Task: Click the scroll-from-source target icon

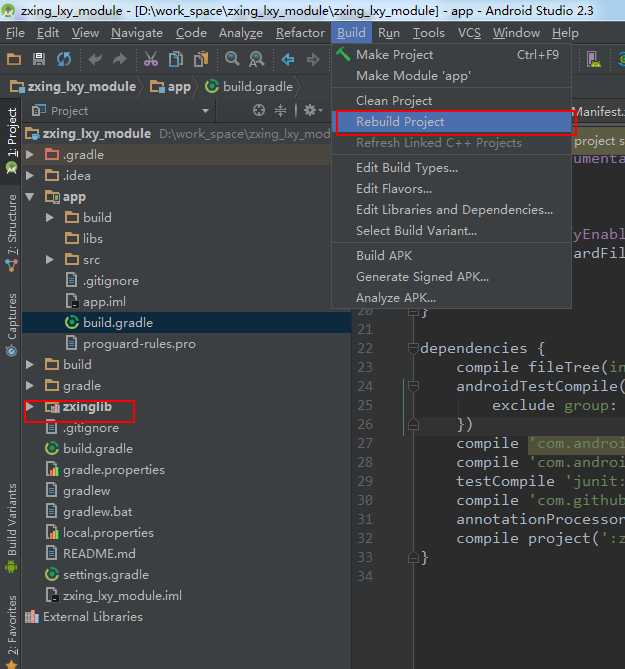Action: coord(259,111)
